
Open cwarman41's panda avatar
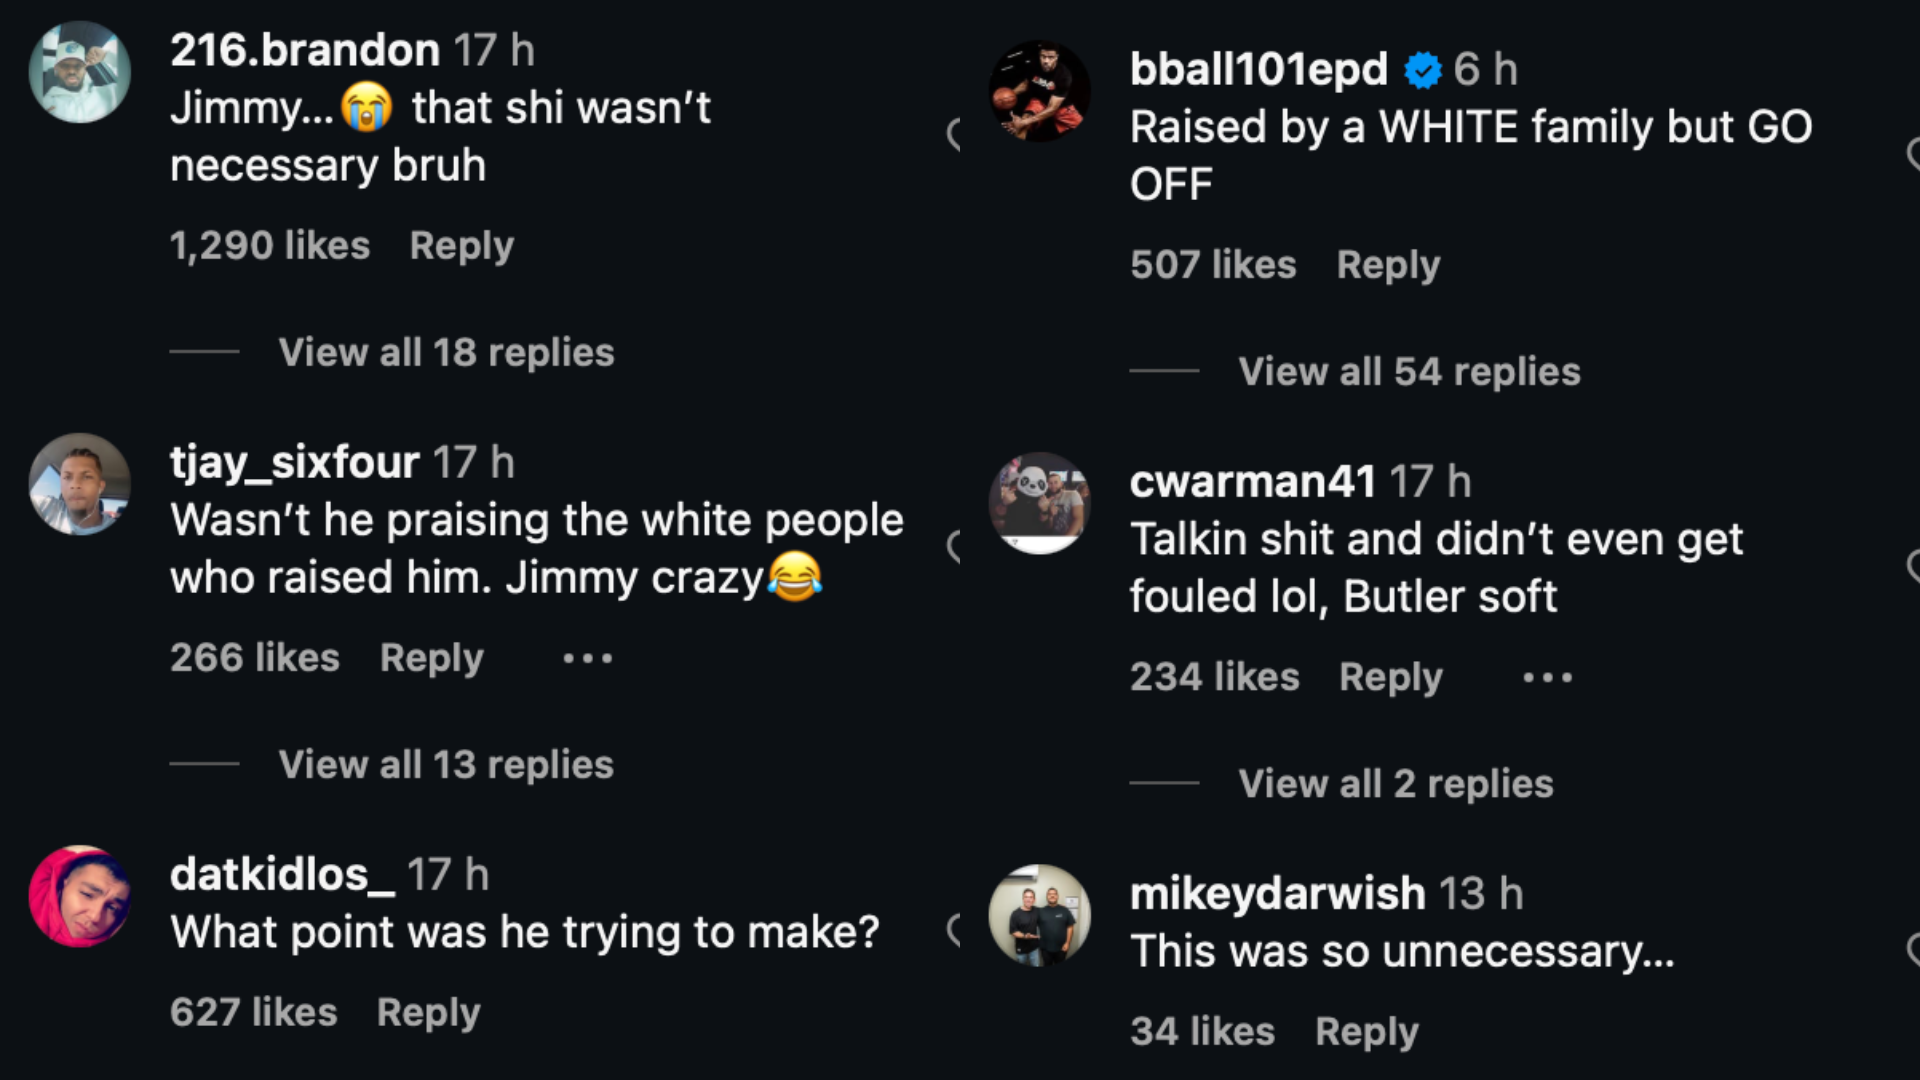1040,503
